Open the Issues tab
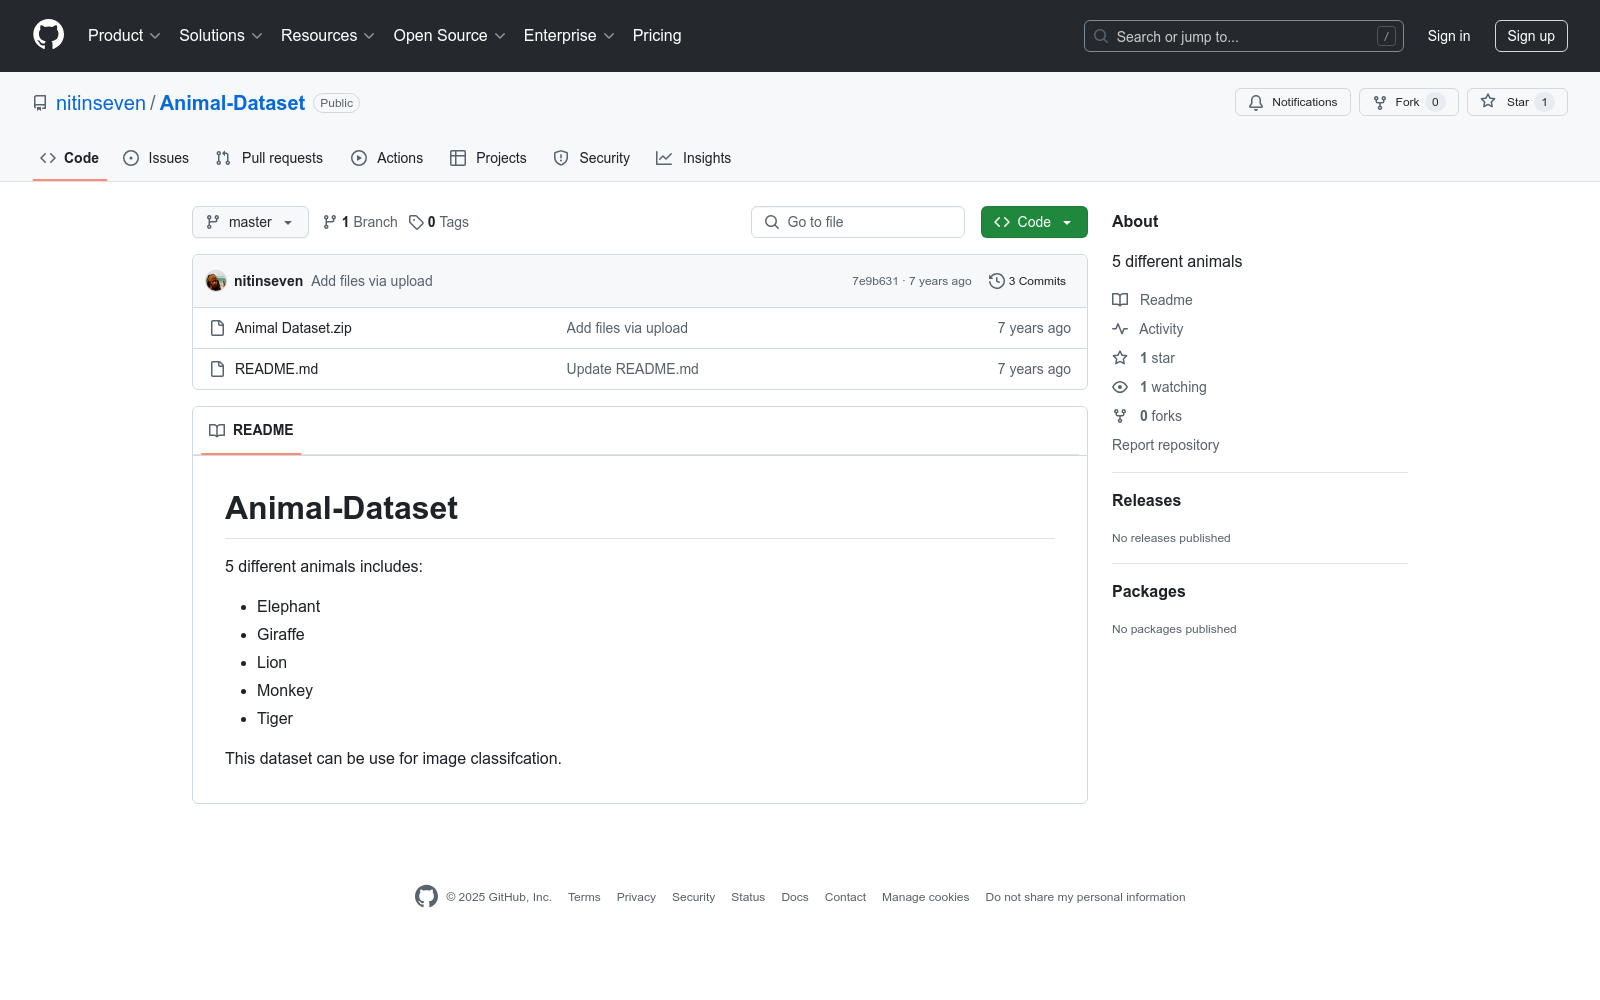Image resolution: width=1600 pixels, height=1000 pixels. tap(156, 158)
